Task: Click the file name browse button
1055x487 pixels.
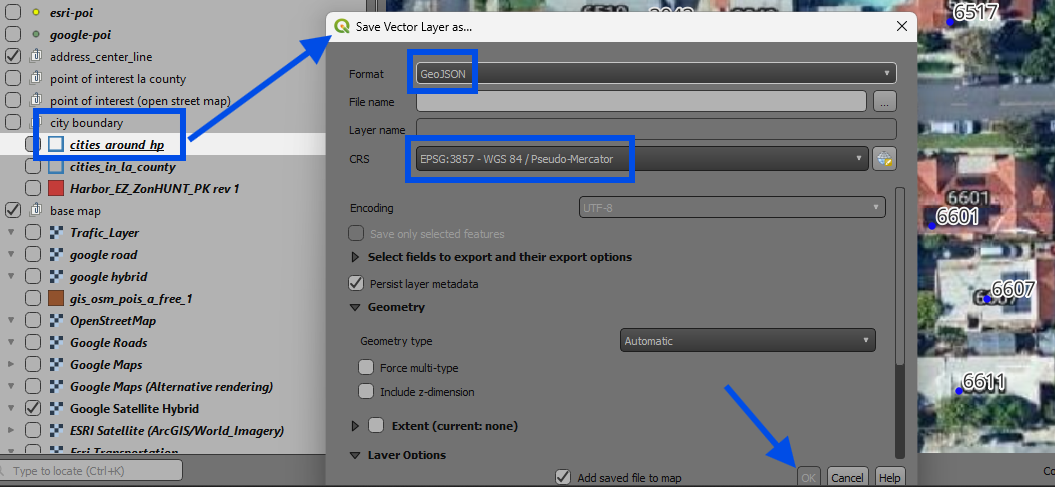Action: pyautogui.click(x=883, y=101)
